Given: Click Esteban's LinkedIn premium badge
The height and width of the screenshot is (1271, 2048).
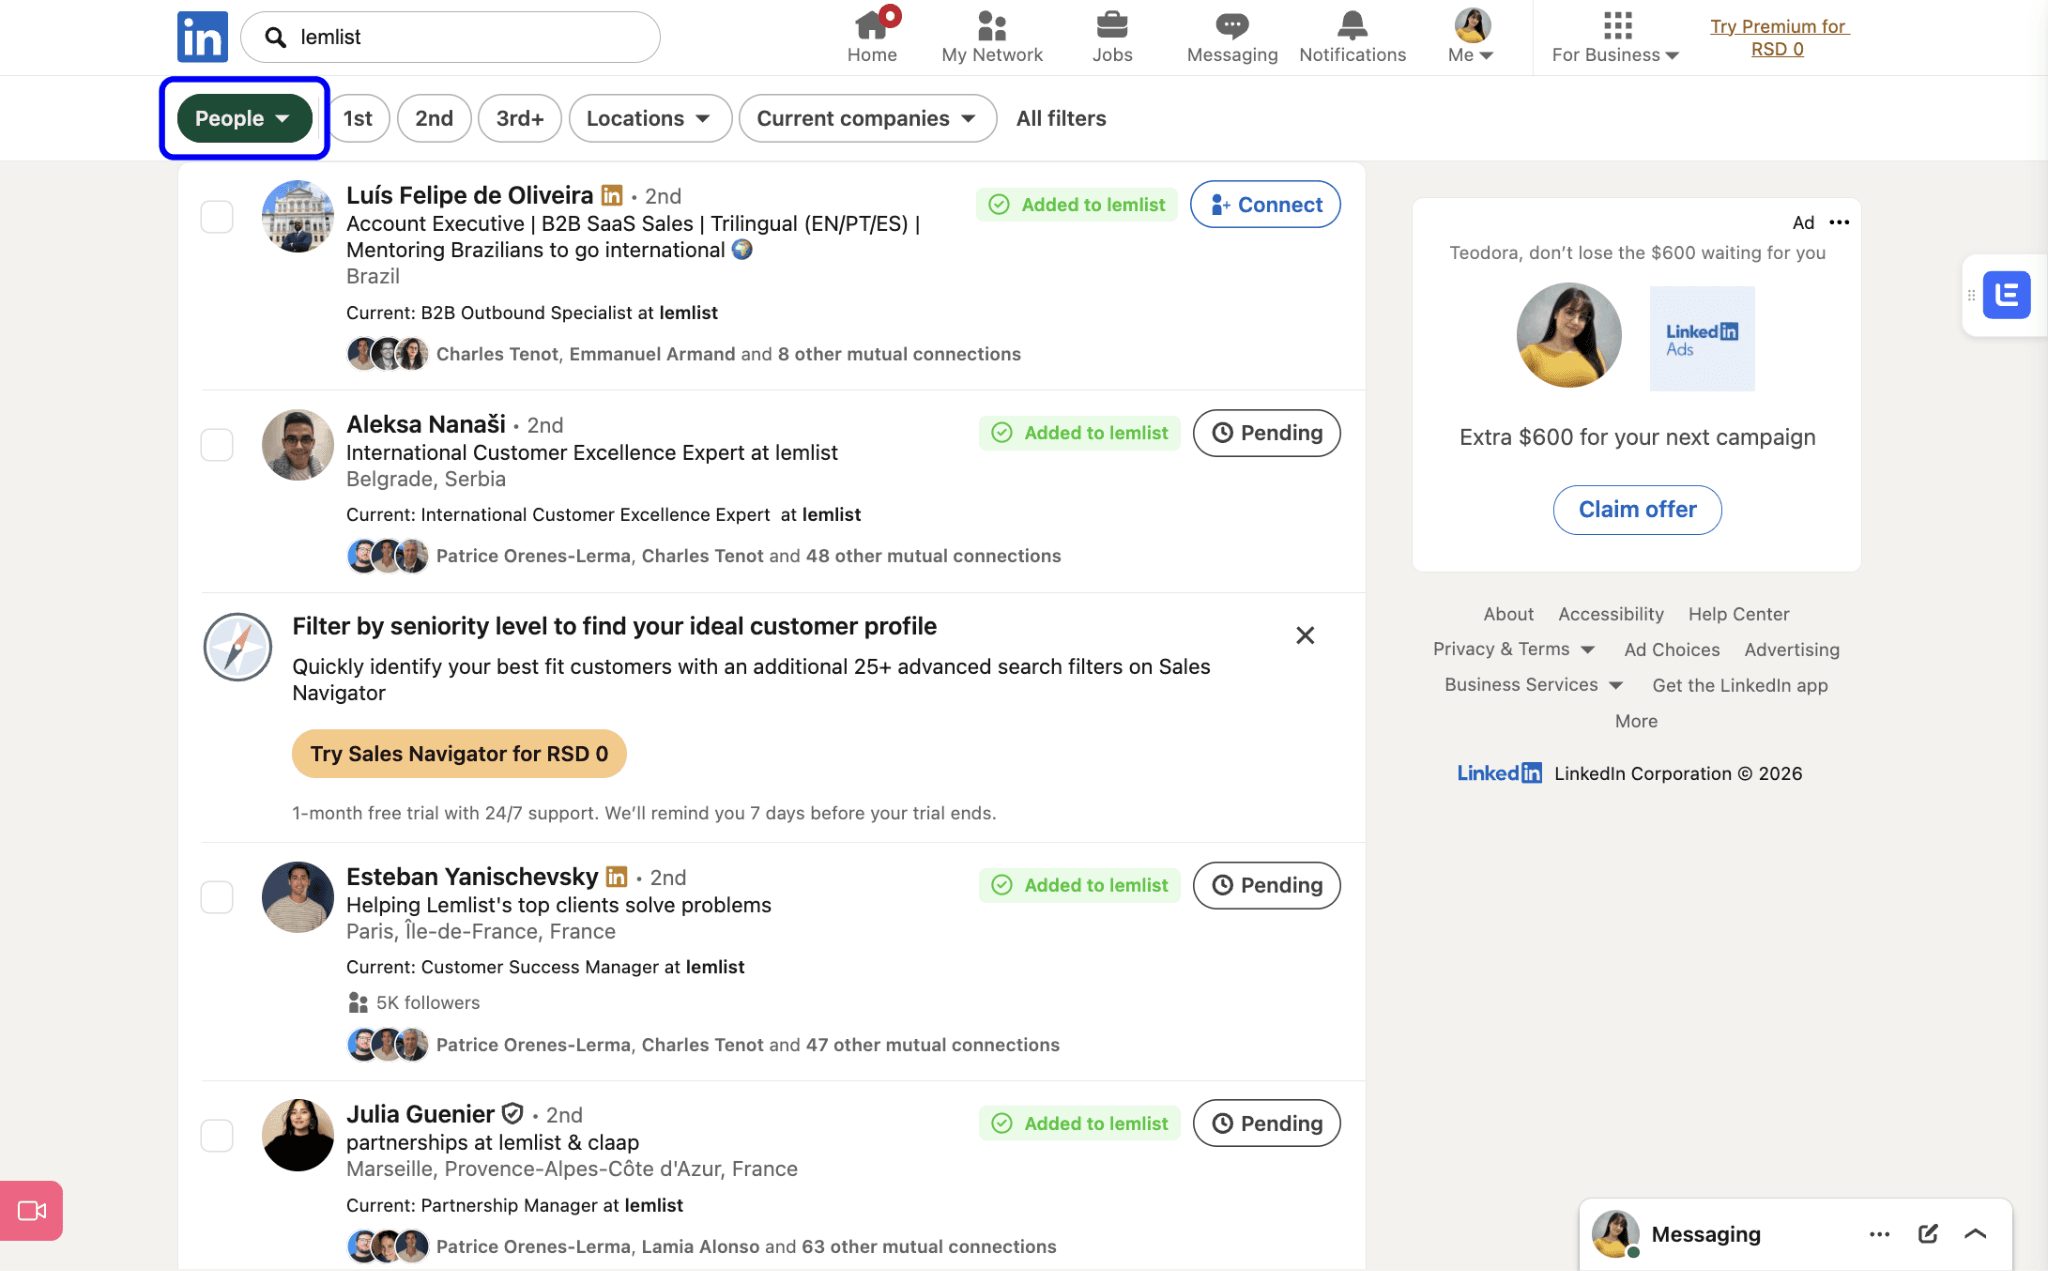Looking at the screenshot, I should (x=616, y=876).
